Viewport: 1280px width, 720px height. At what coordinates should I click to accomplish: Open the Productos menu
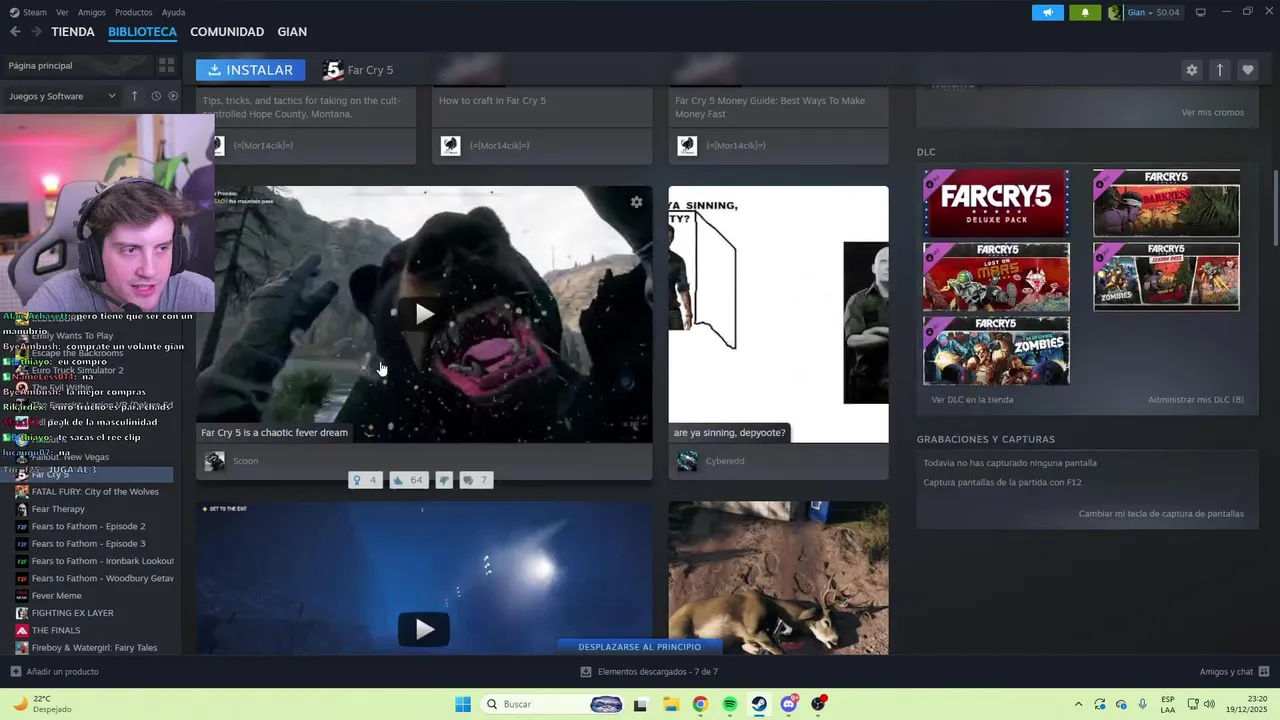[x=134, y=12]
